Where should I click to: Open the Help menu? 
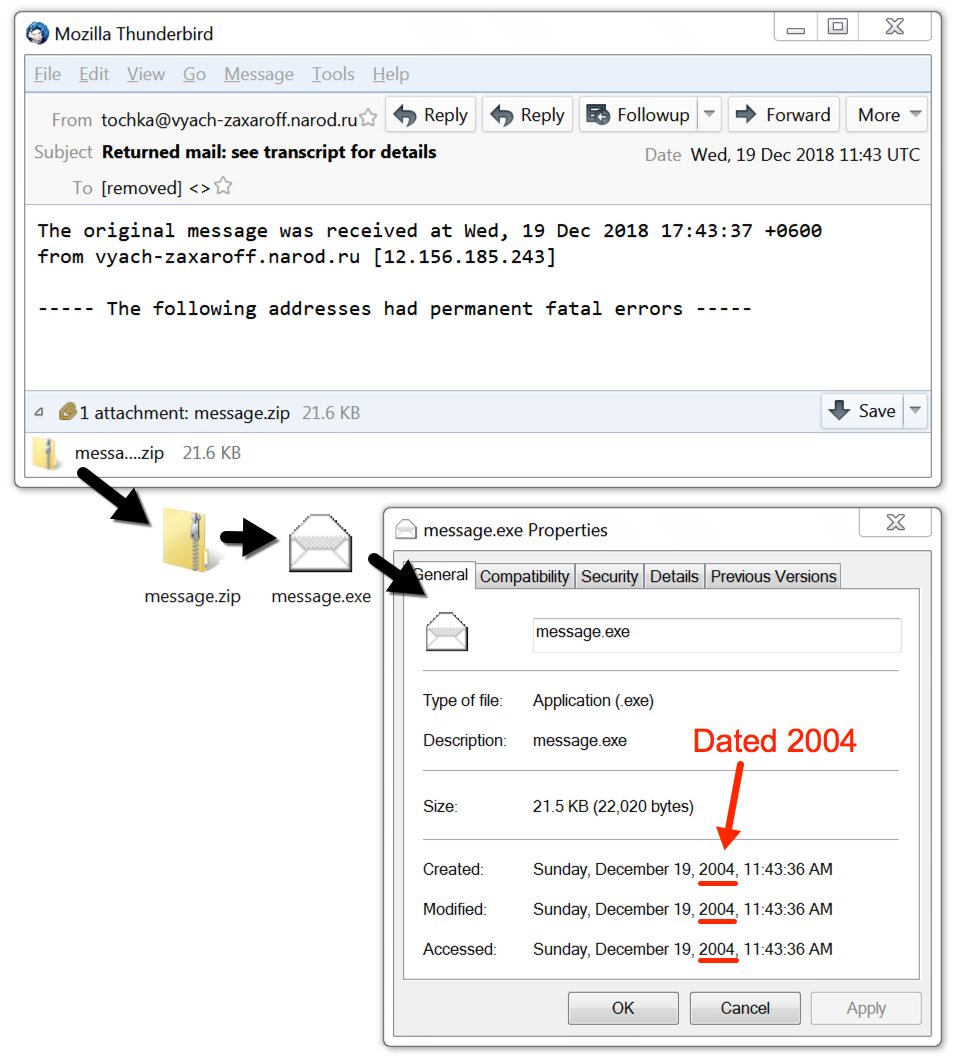[391, 74]
